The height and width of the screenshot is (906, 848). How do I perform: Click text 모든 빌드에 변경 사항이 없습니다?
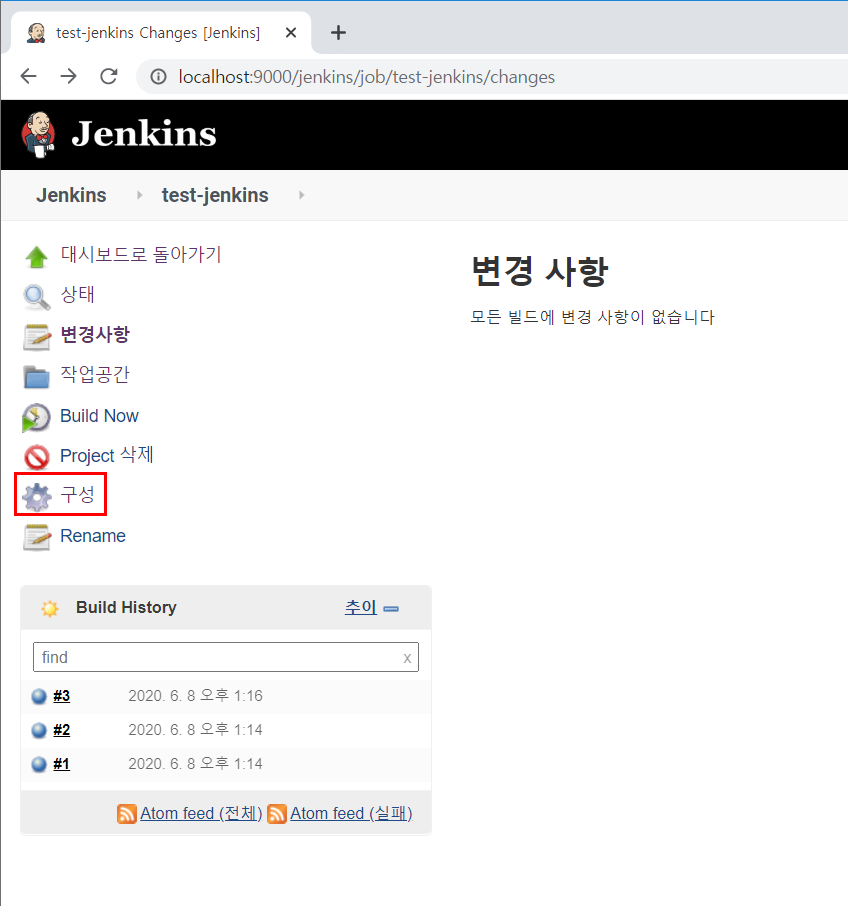click(x=592, y=317)
